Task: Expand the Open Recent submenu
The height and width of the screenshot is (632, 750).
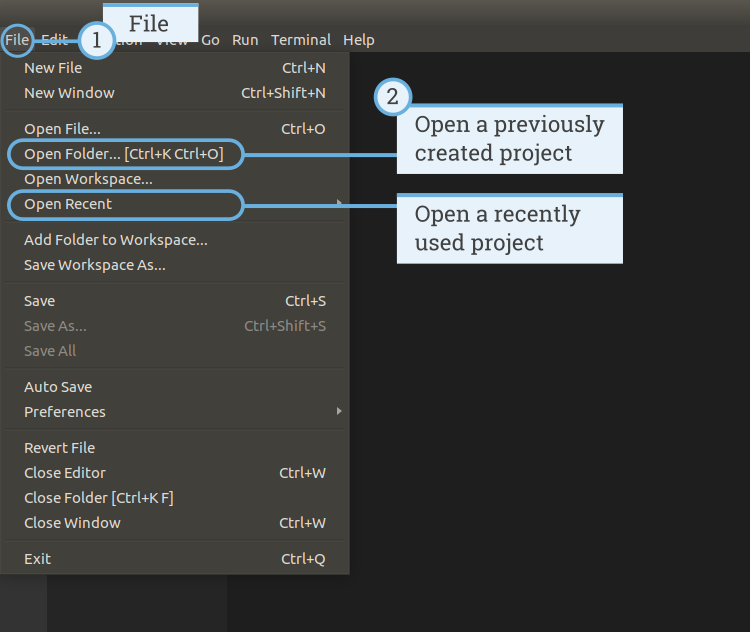Action: 175,204
